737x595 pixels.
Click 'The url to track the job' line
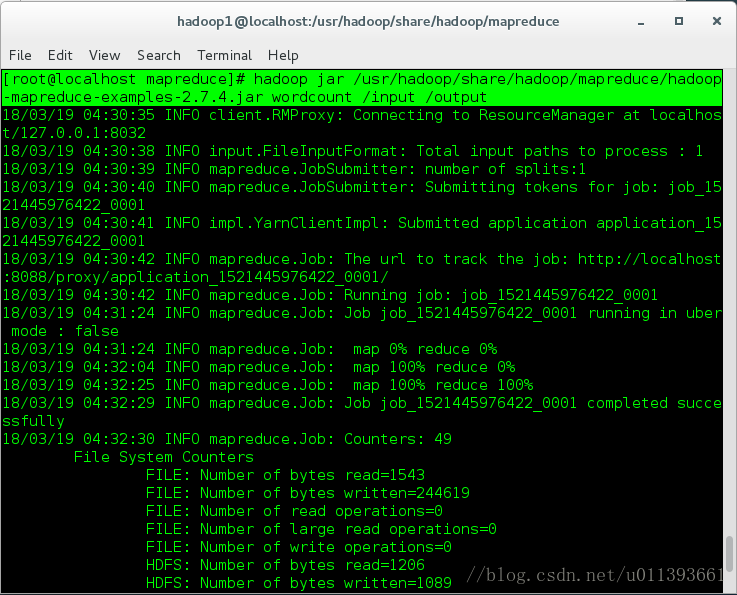click(x=362, y=259)
